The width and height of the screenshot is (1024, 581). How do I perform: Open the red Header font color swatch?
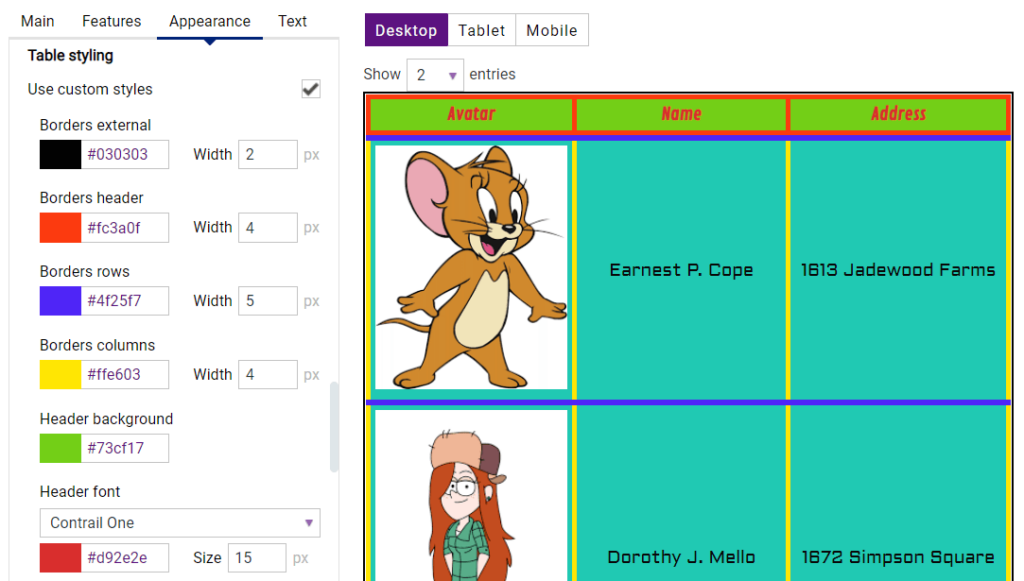point(60,557)
